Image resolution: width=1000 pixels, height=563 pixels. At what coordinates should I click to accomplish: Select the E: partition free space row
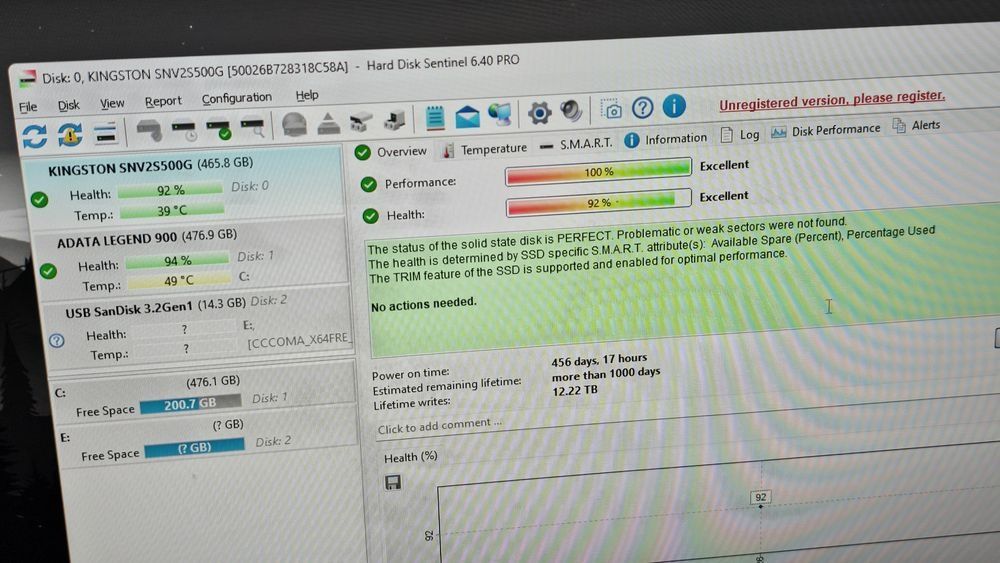(x=207, y=440)
